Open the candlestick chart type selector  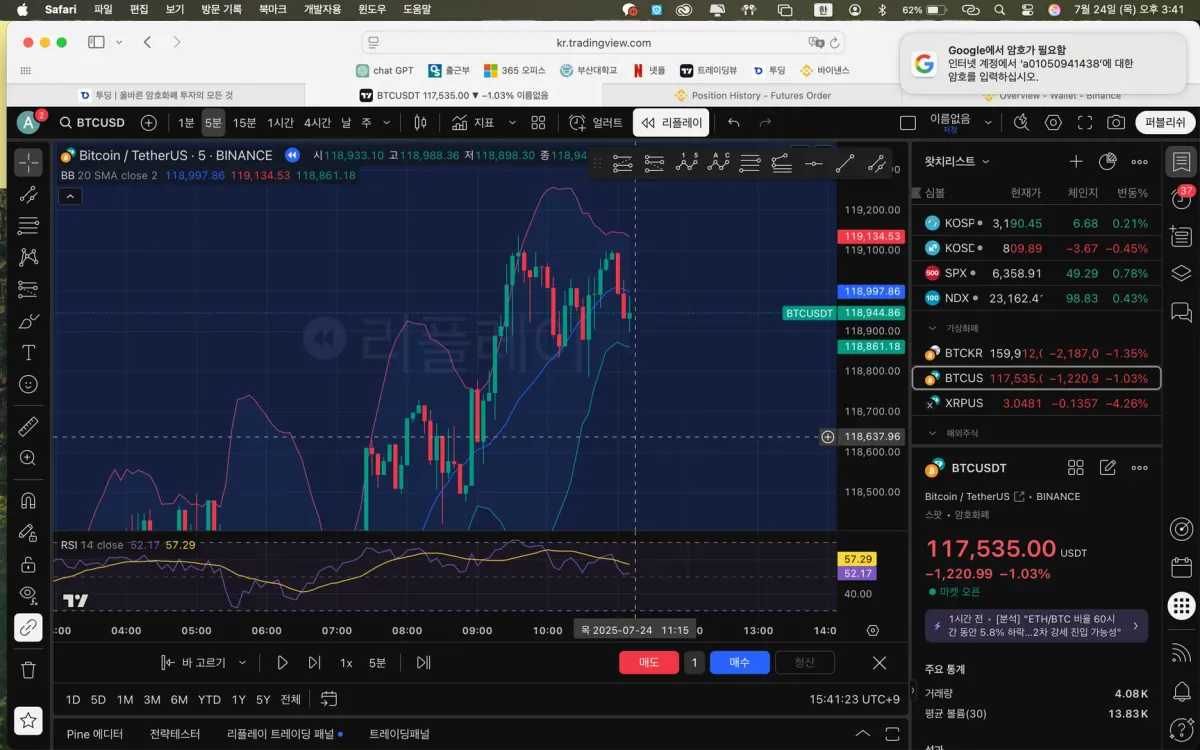pos(420,122)
